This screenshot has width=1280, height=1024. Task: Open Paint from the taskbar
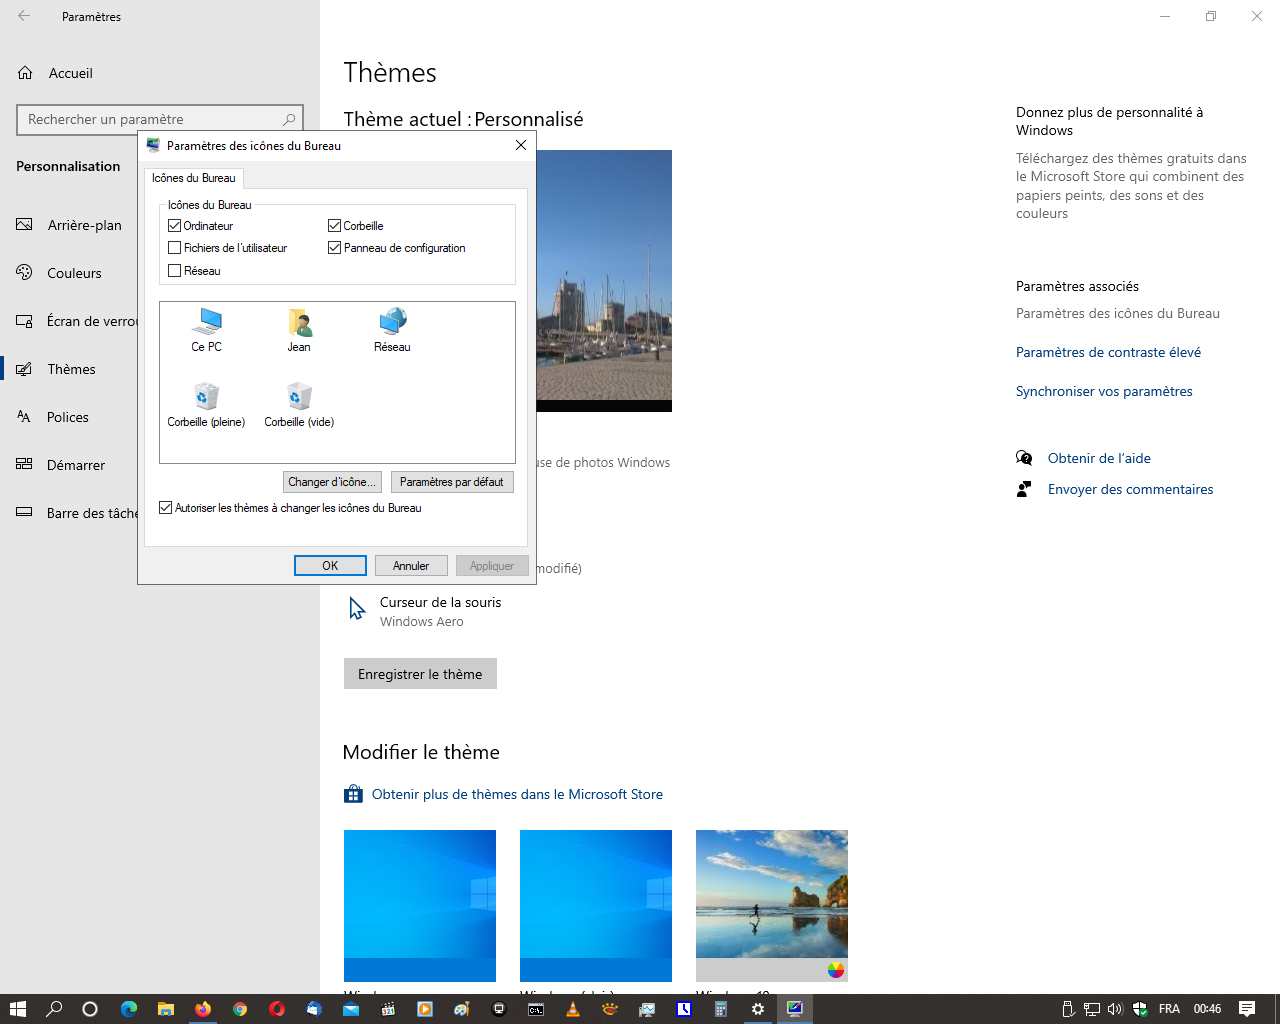pyautogui.click(x=462, y=1009)
